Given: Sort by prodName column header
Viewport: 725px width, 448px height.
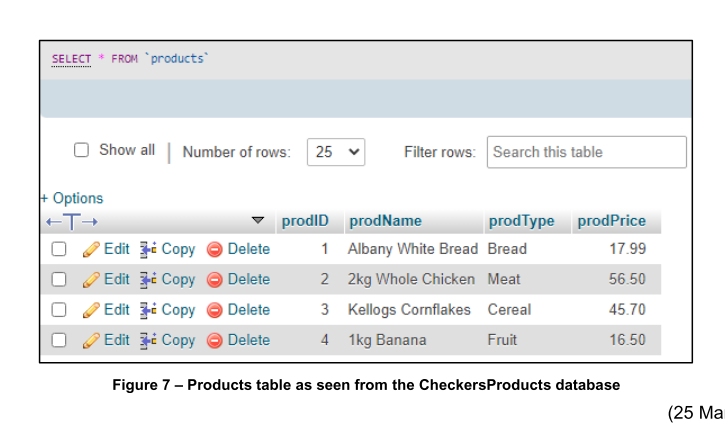Looking at the screenshot, I should click(x=386, y=221).
